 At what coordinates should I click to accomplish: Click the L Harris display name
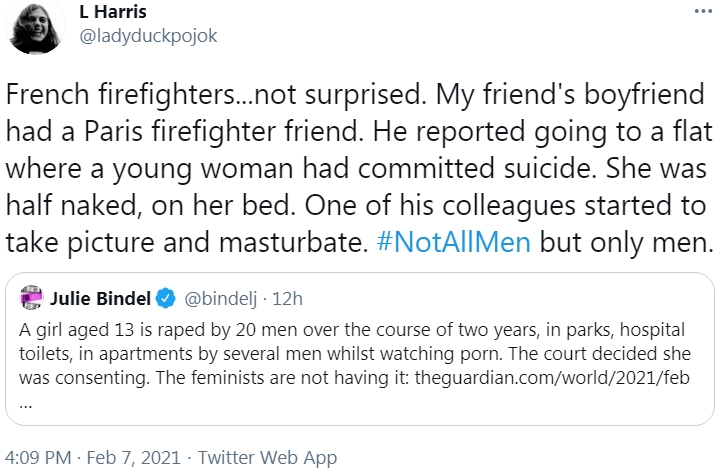tap(112, 11)
